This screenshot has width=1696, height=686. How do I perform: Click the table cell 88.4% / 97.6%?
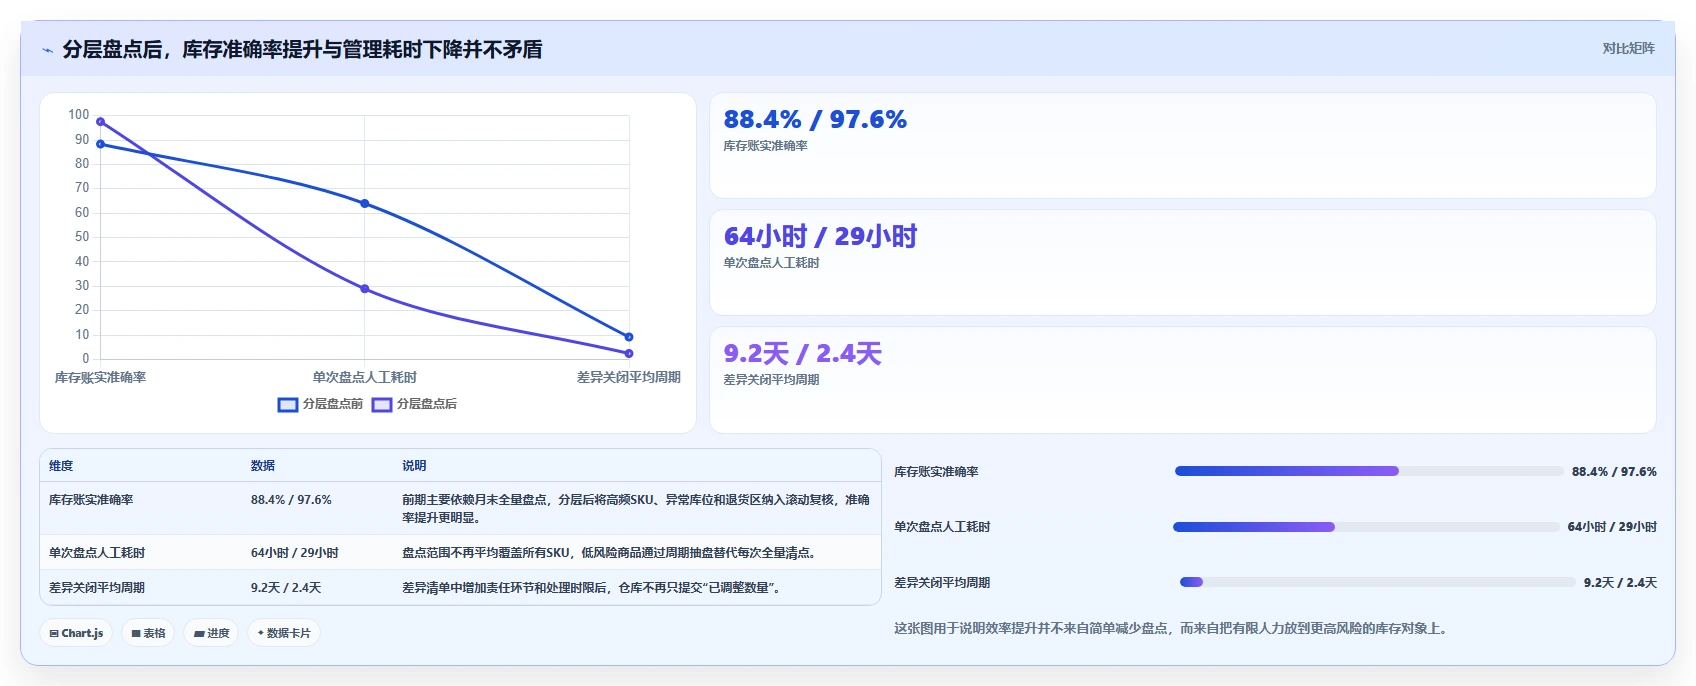291,500
